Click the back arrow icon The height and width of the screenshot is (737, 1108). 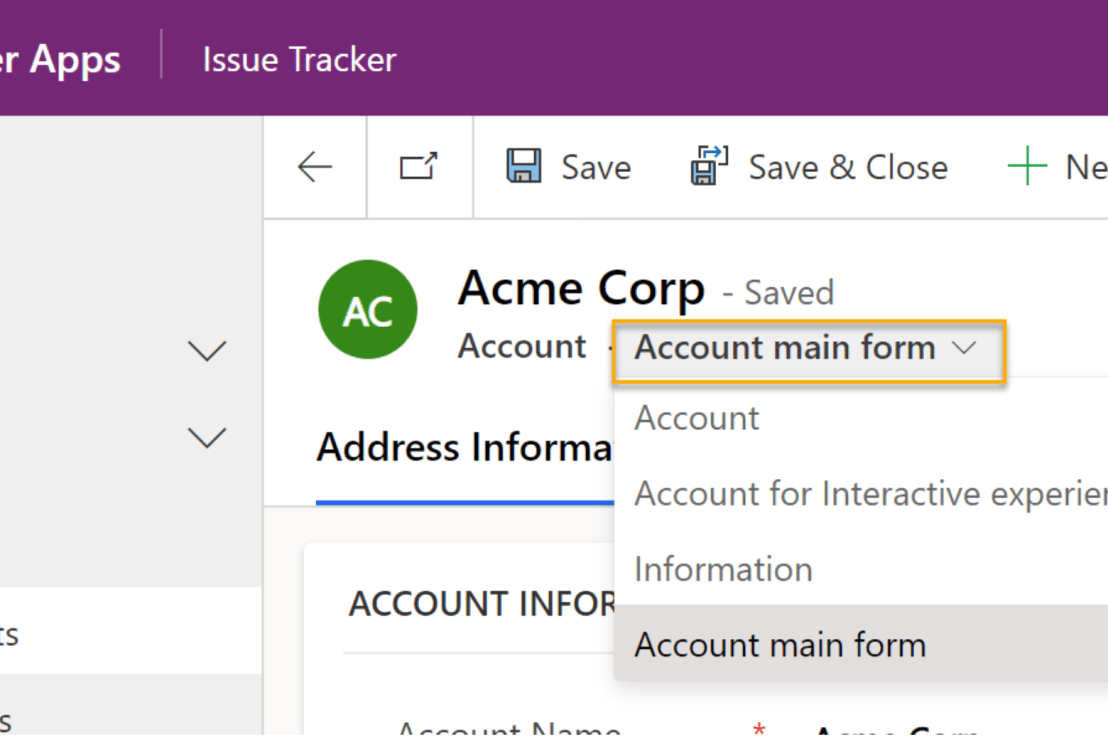314,167
